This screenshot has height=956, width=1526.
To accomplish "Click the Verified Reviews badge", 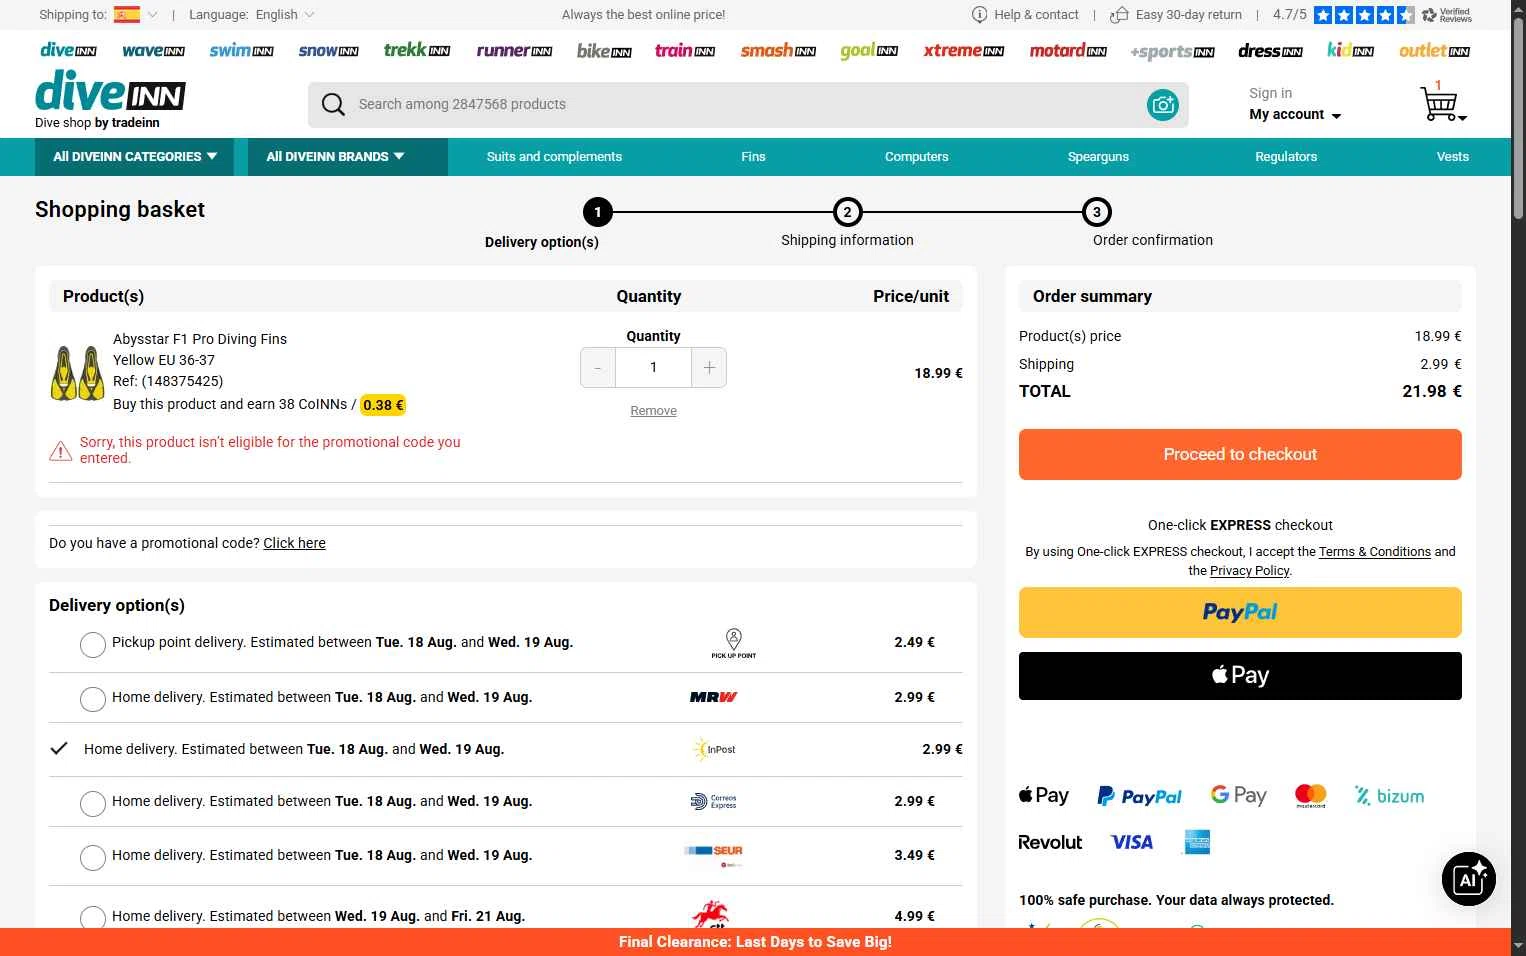I will click(1447, 14).
